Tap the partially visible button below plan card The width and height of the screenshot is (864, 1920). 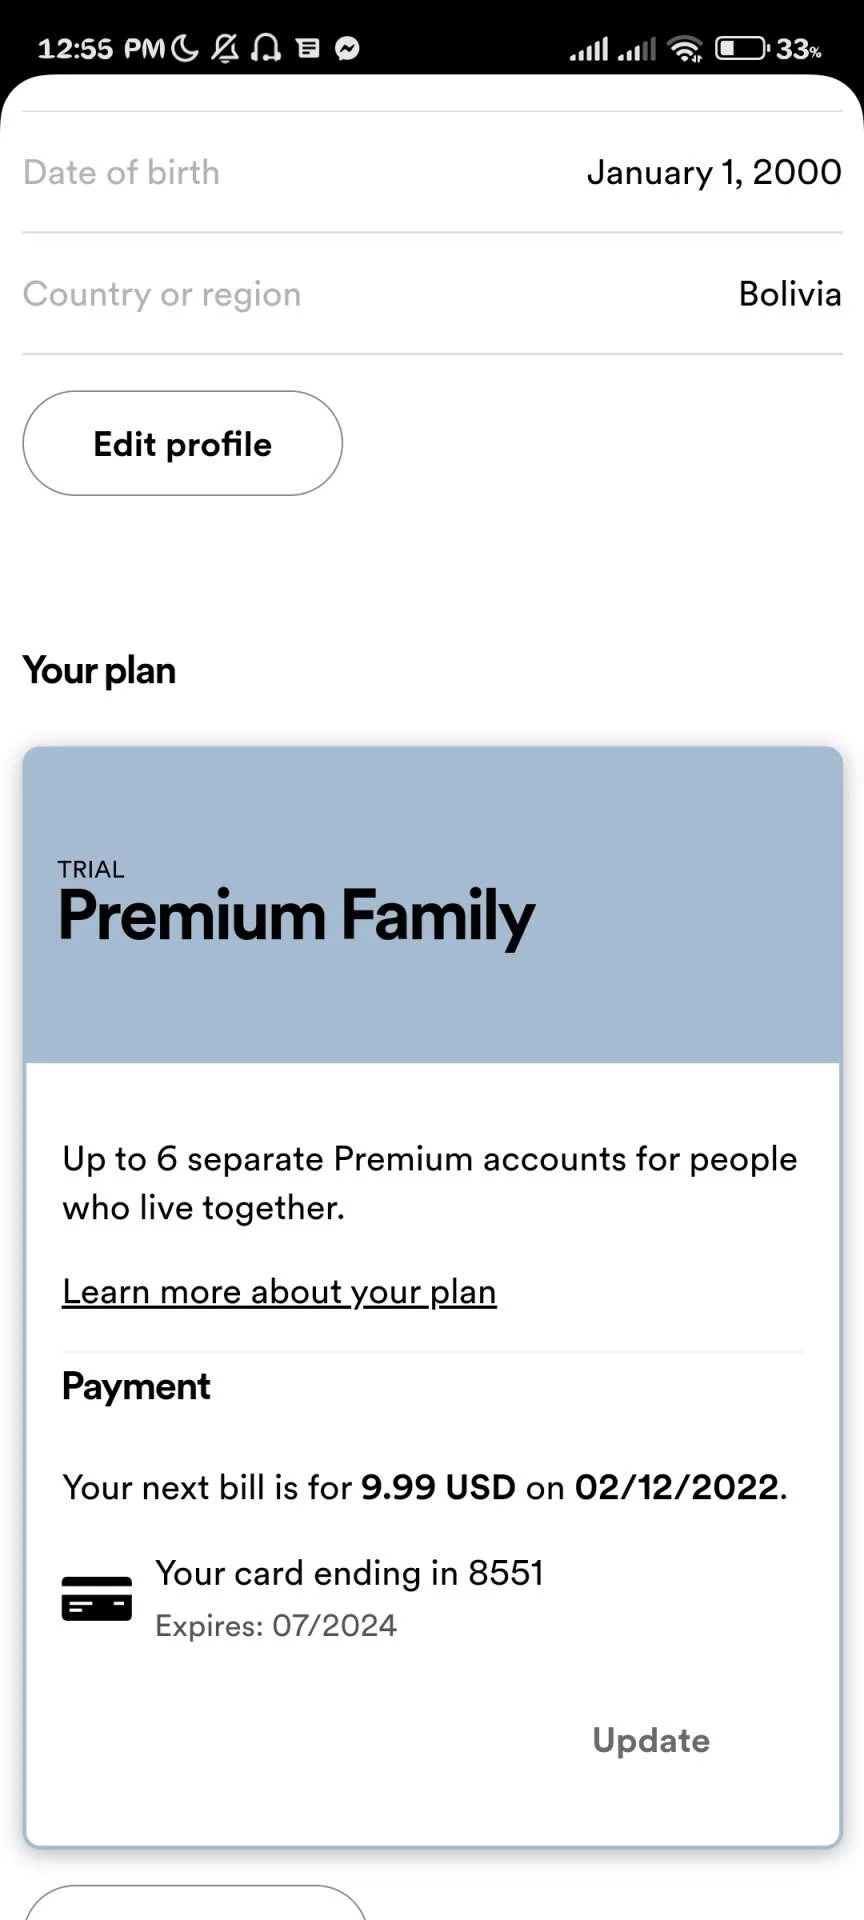pos(195,1902)
